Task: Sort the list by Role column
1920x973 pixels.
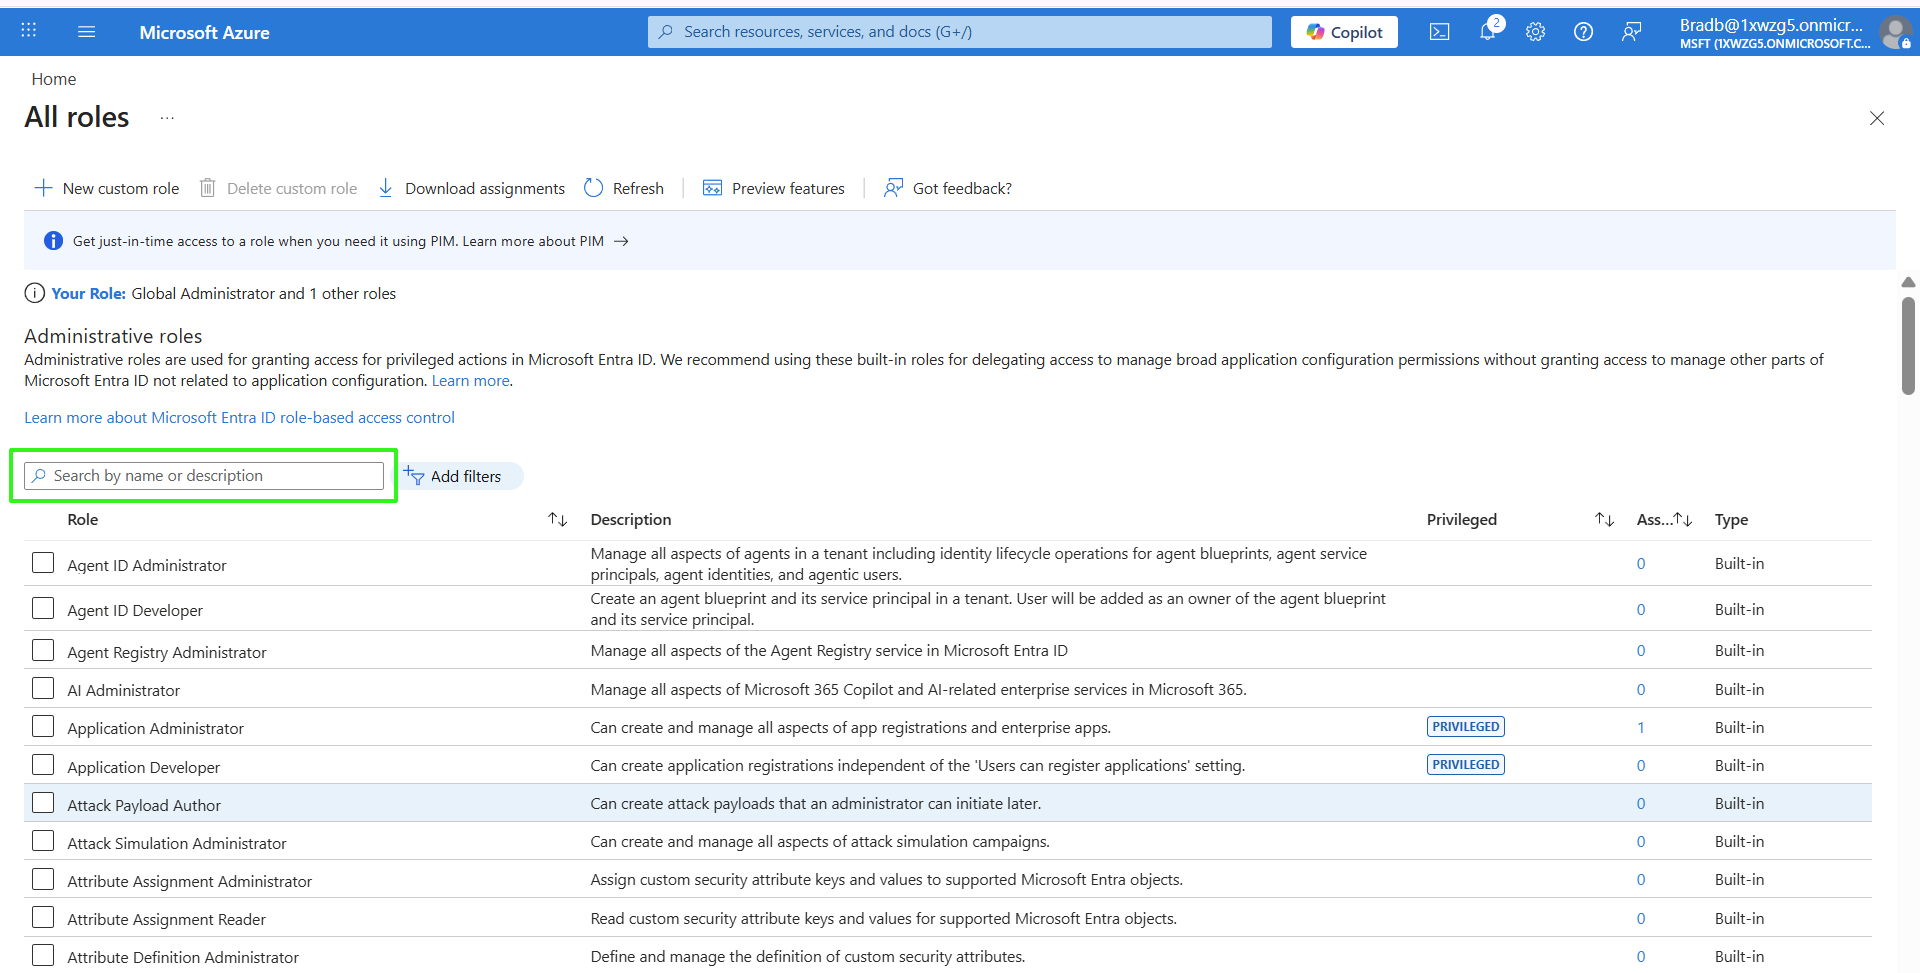Action: (557, 520)
